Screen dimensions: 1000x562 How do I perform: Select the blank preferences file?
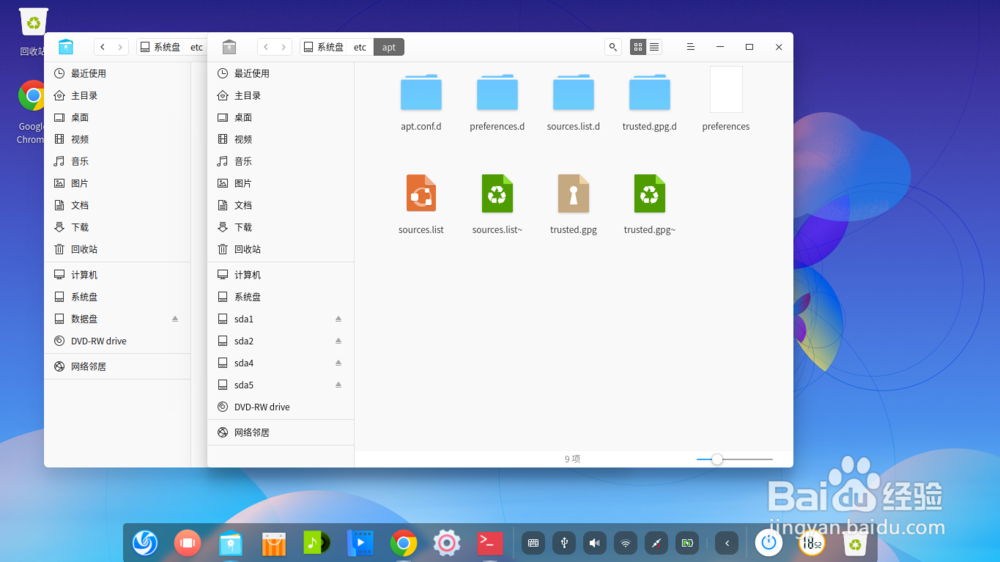click(x=726, y=90)
